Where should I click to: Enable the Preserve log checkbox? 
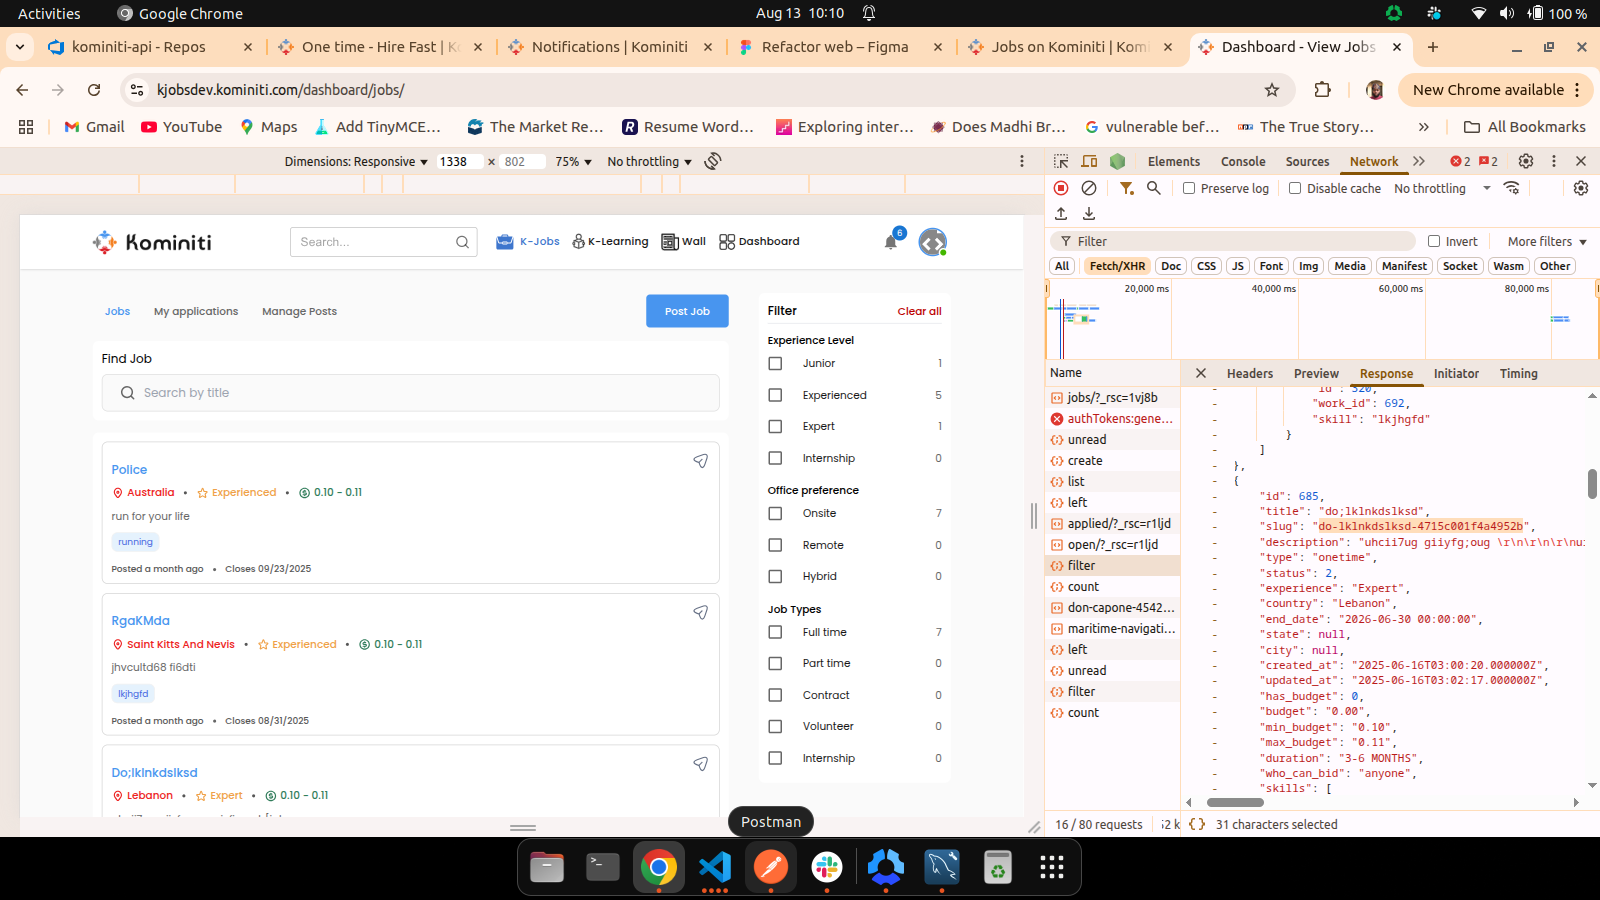tap(1189, 188)
